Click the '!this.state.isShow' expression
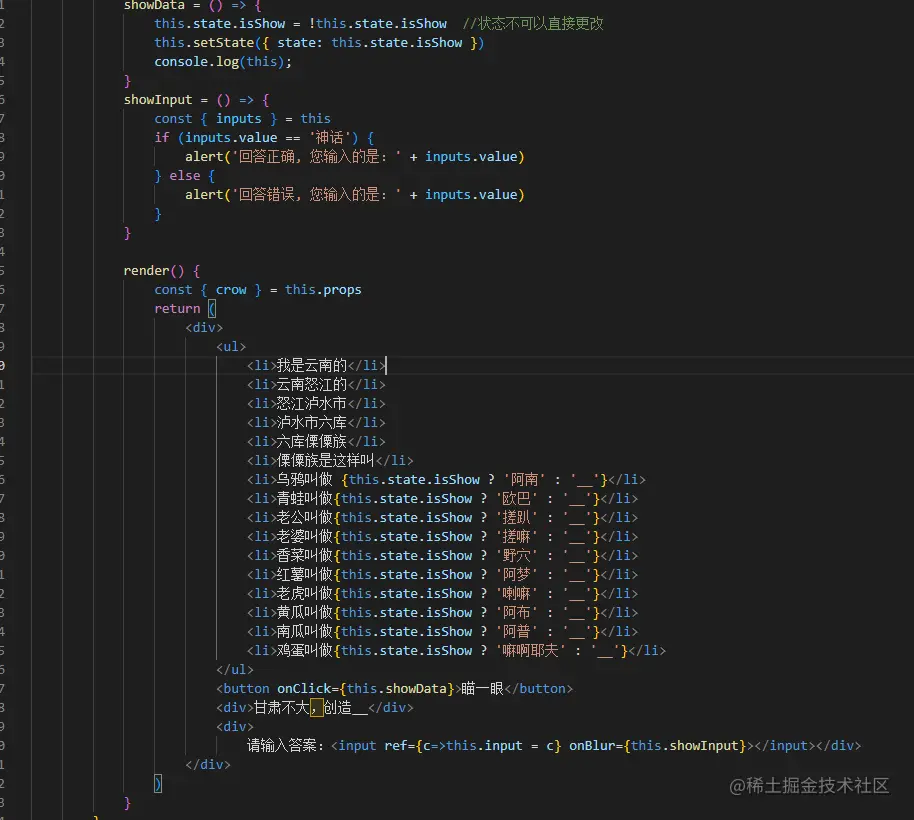Screen dimensions: 914x820 (378, 24)
